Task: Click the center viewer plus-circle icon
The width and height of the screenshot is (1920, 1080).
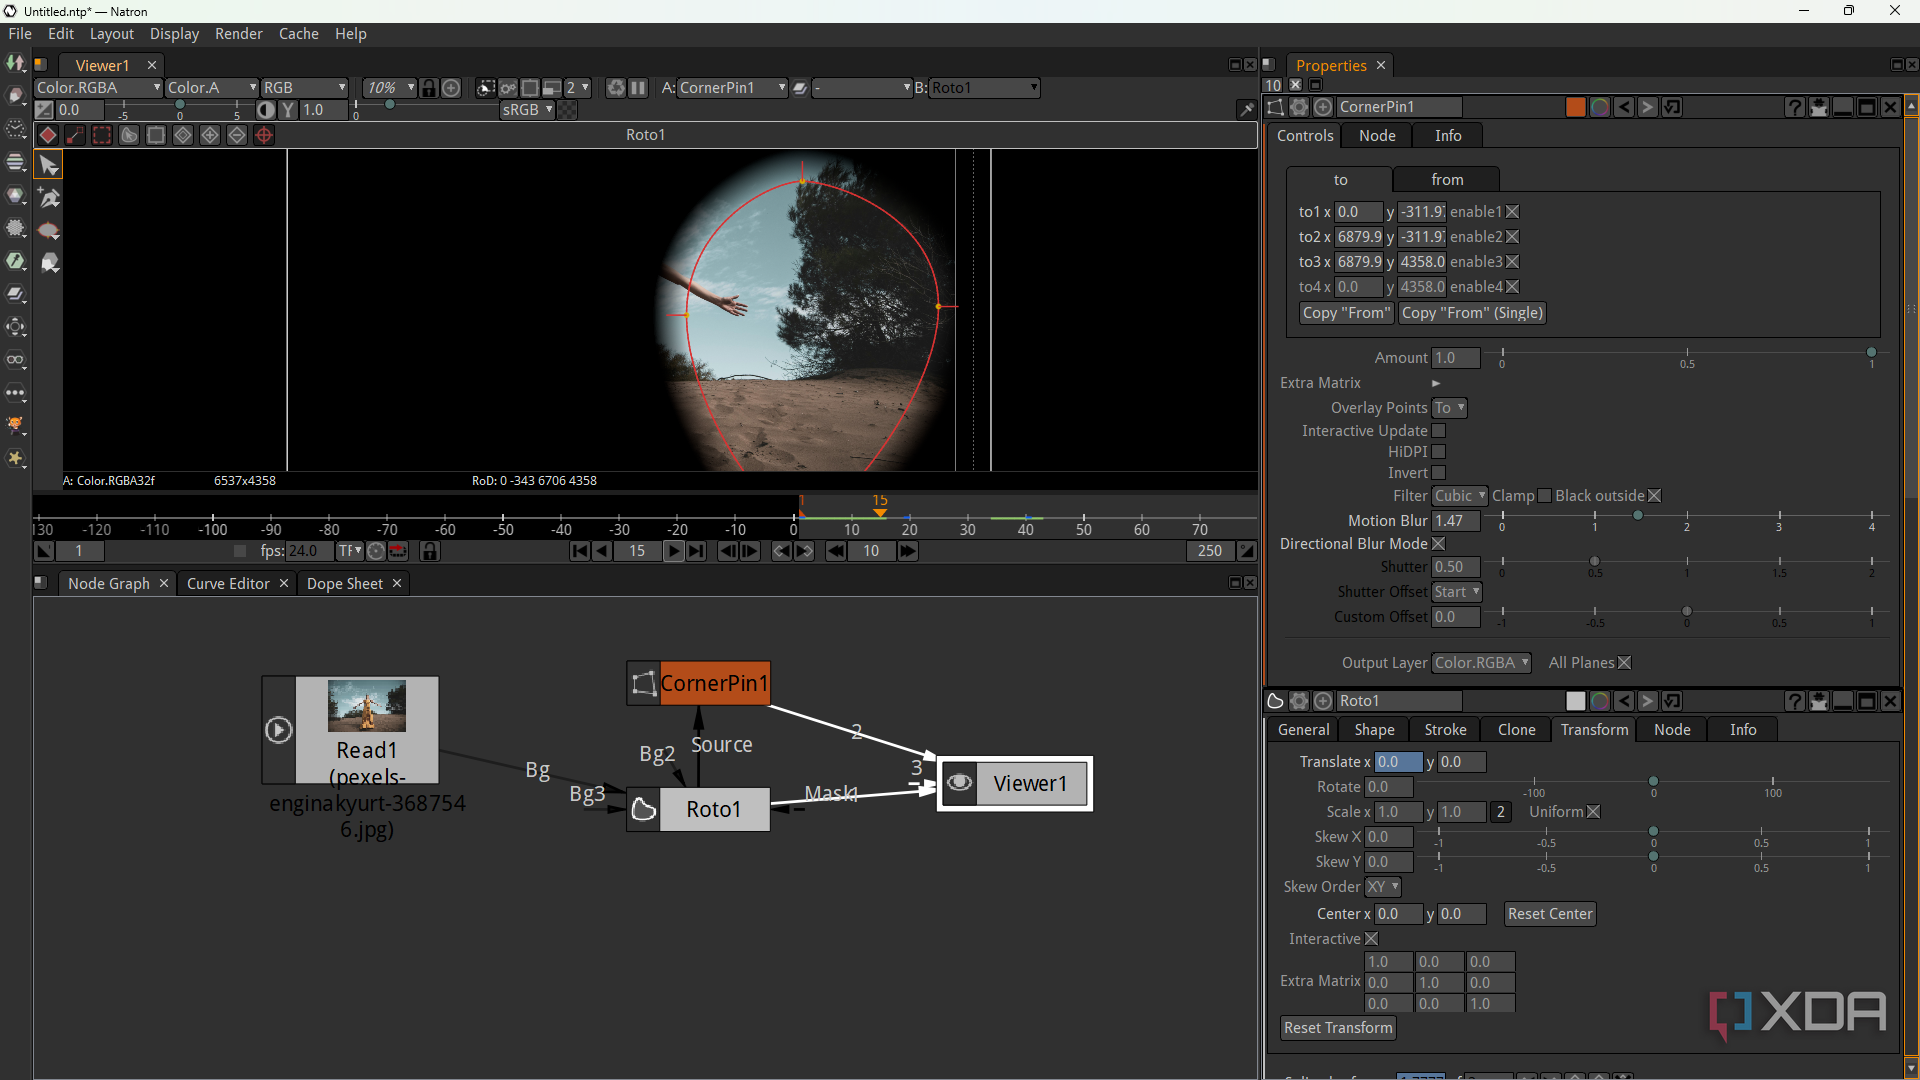Action: point(451,88)
